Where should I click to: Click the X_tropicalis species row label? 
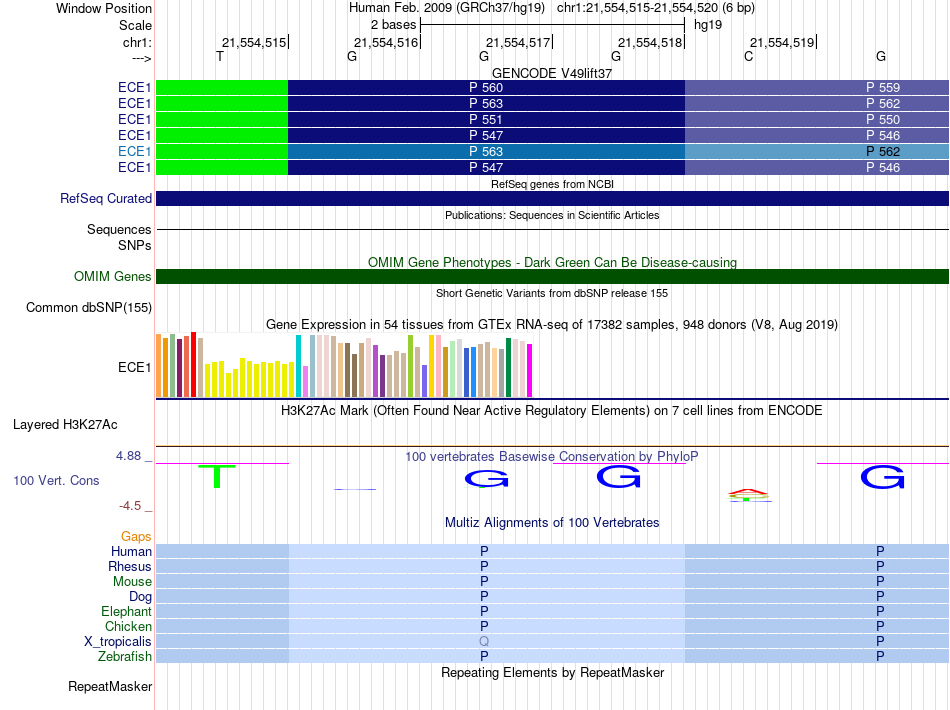(x=118, y=642)
